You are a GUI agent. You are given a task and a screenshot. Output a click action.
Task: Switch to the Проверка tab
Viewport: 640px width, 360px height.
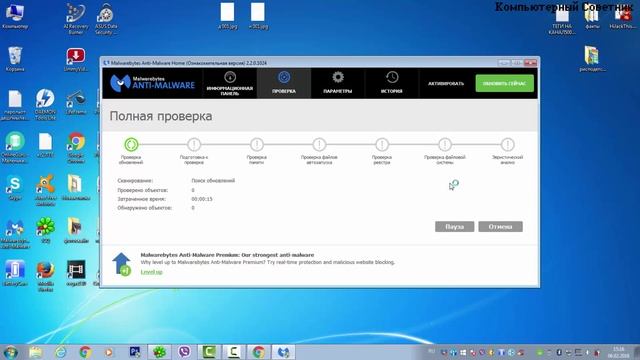[x=284, y=83]
